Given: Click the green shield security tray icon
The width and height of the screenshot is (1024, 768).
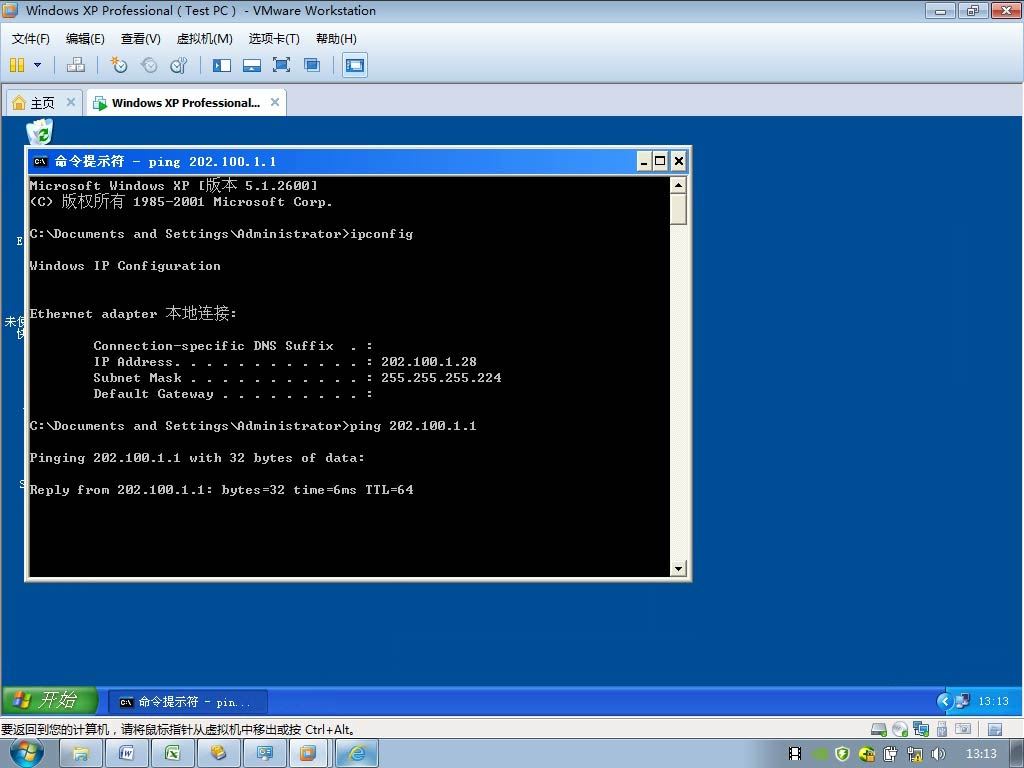Looking at the screenshot, I should 842,754.
